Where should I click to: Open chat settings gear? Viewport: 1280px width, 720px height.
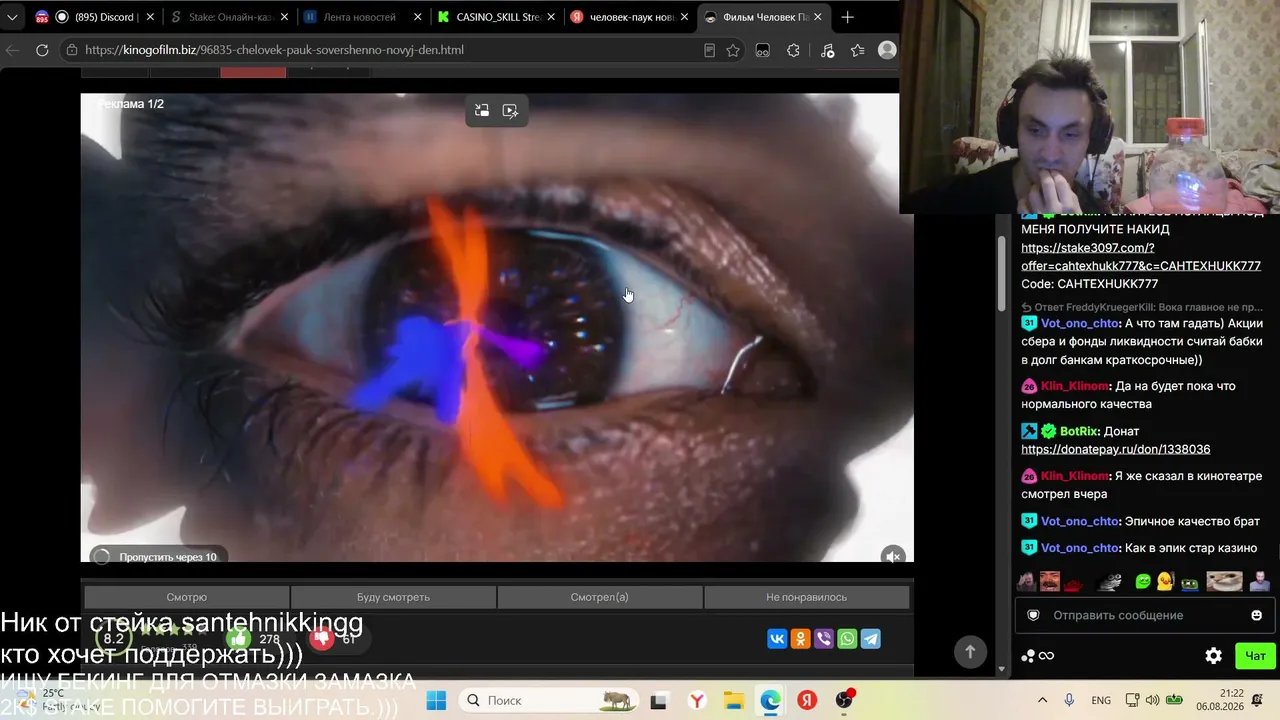(1213, 656)
